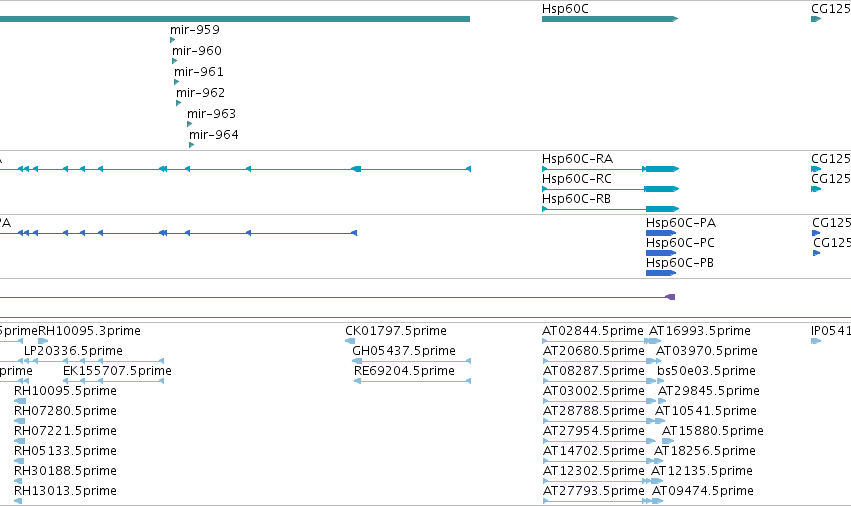
Task: Click EST AT10541.5prime
Action: point(706,411)
